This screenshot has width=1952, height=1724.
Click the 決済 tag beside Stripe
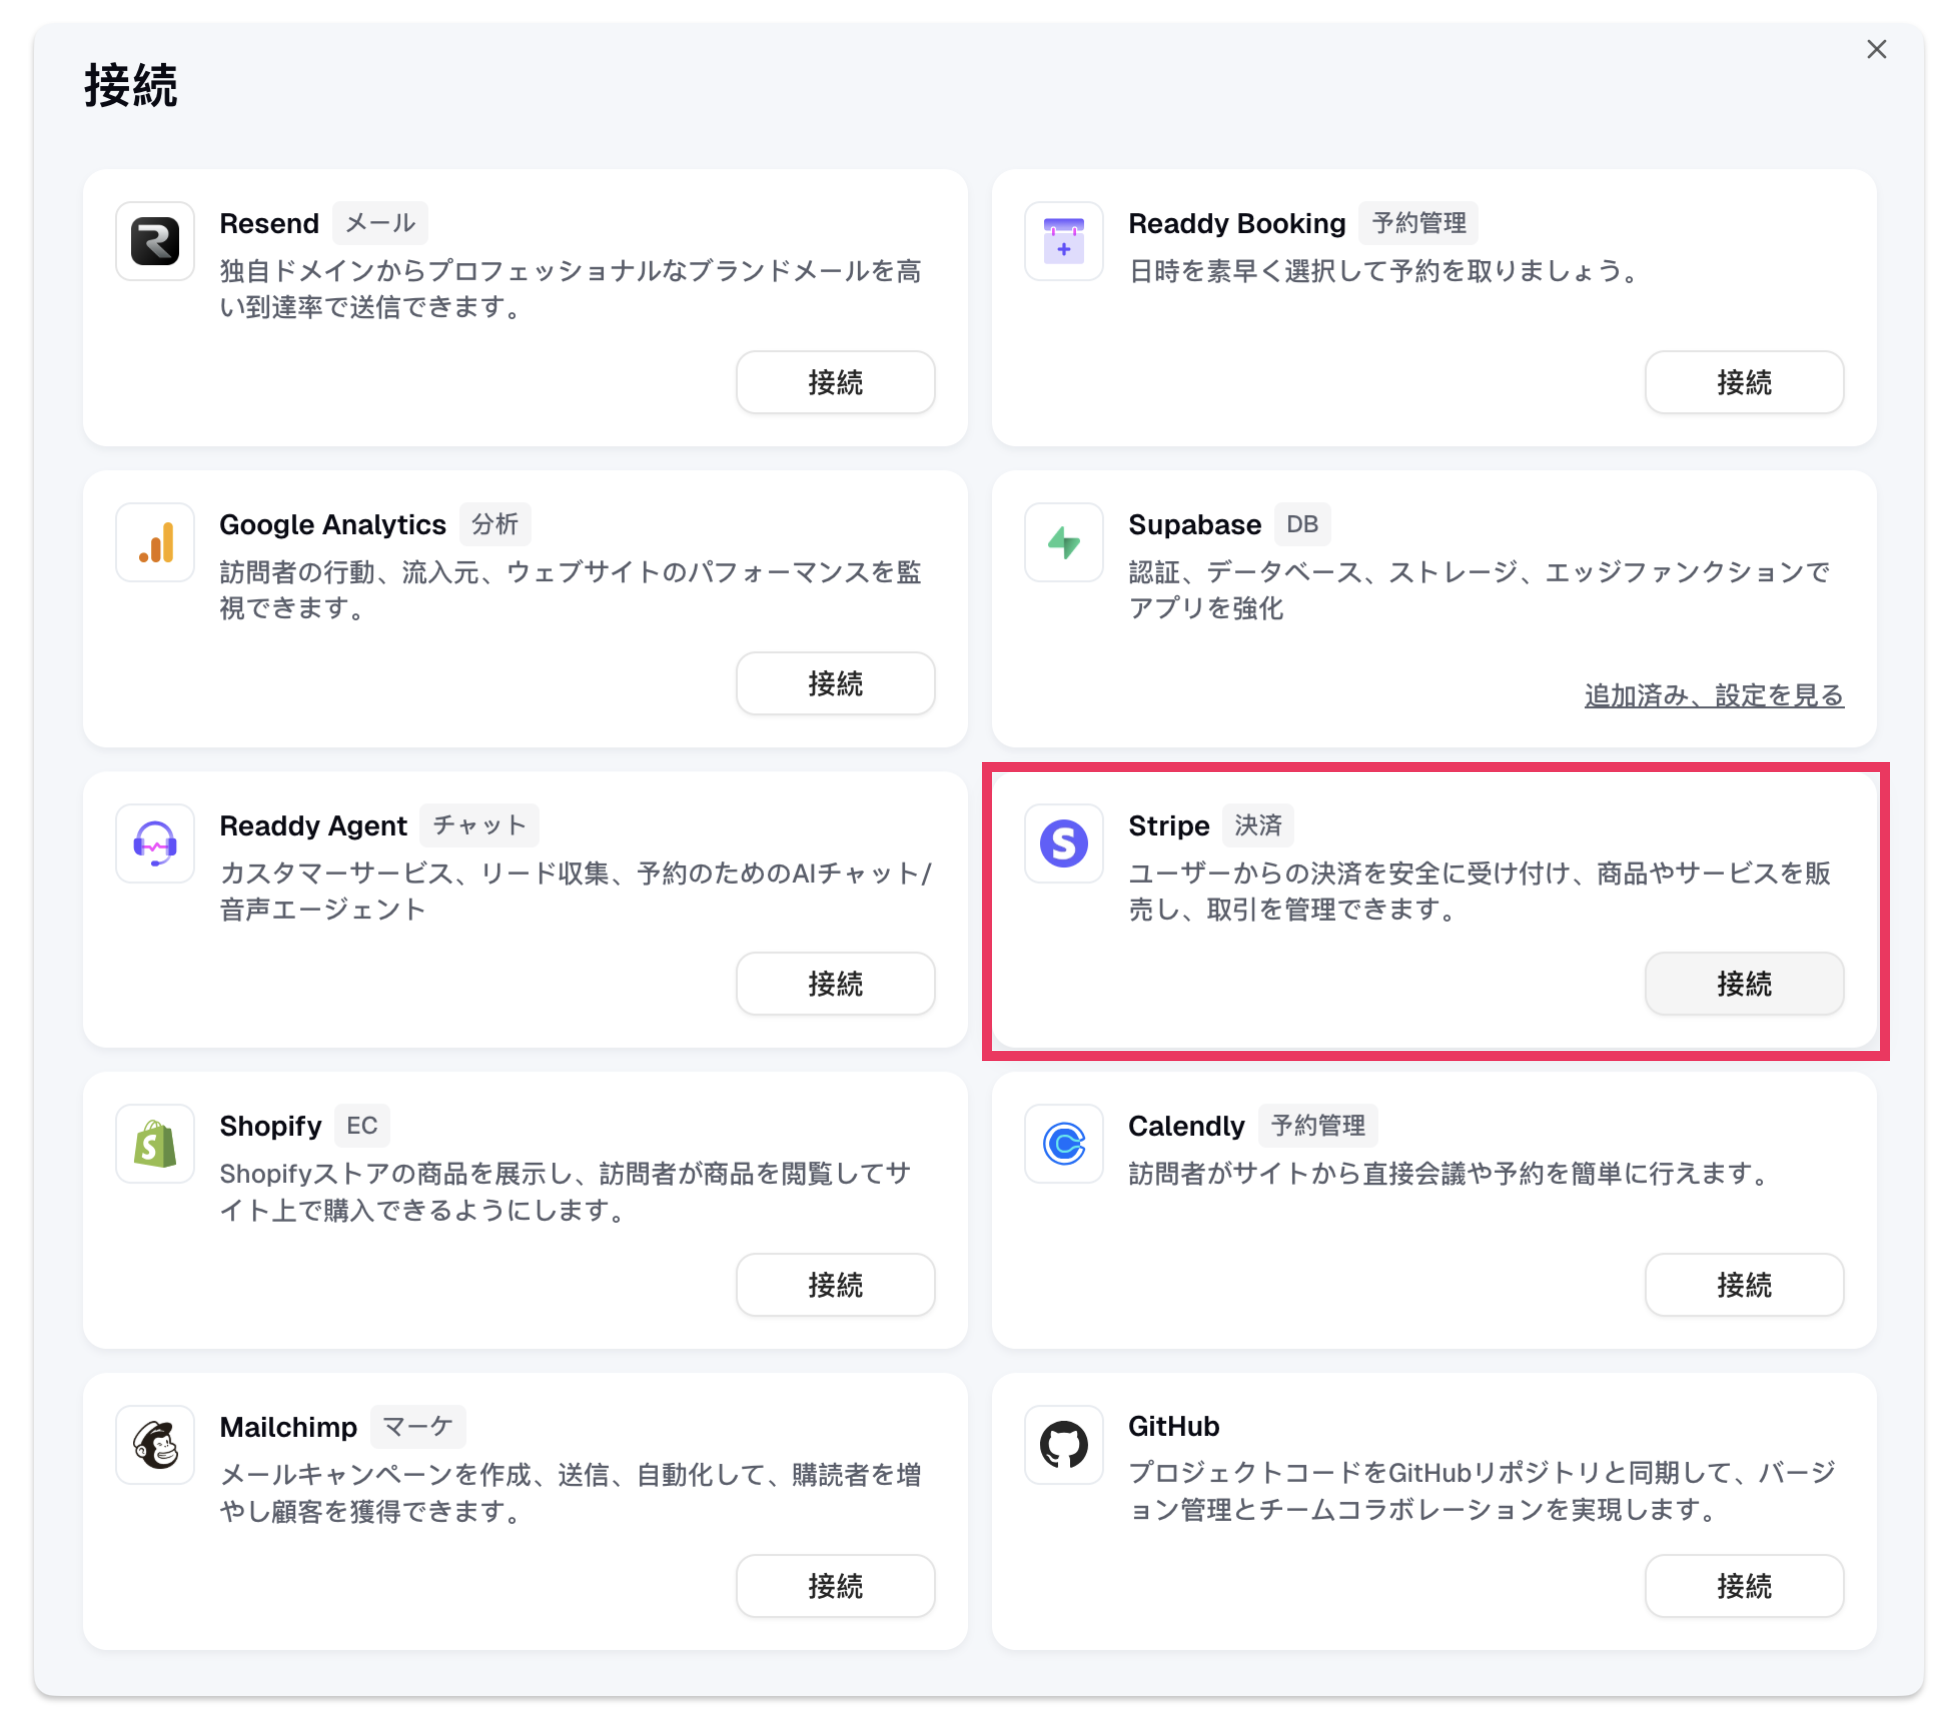point(1258,825)
